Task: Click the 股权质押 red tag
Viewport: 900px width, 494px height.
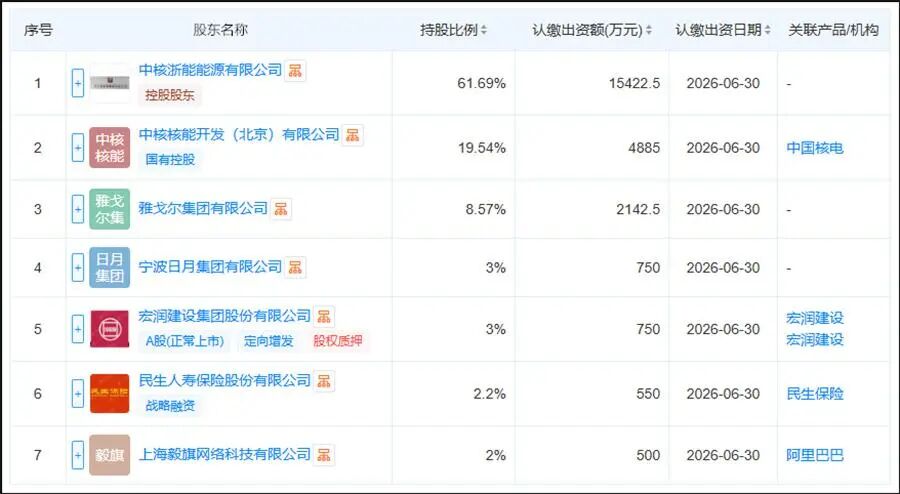Action: click(338, 341)
